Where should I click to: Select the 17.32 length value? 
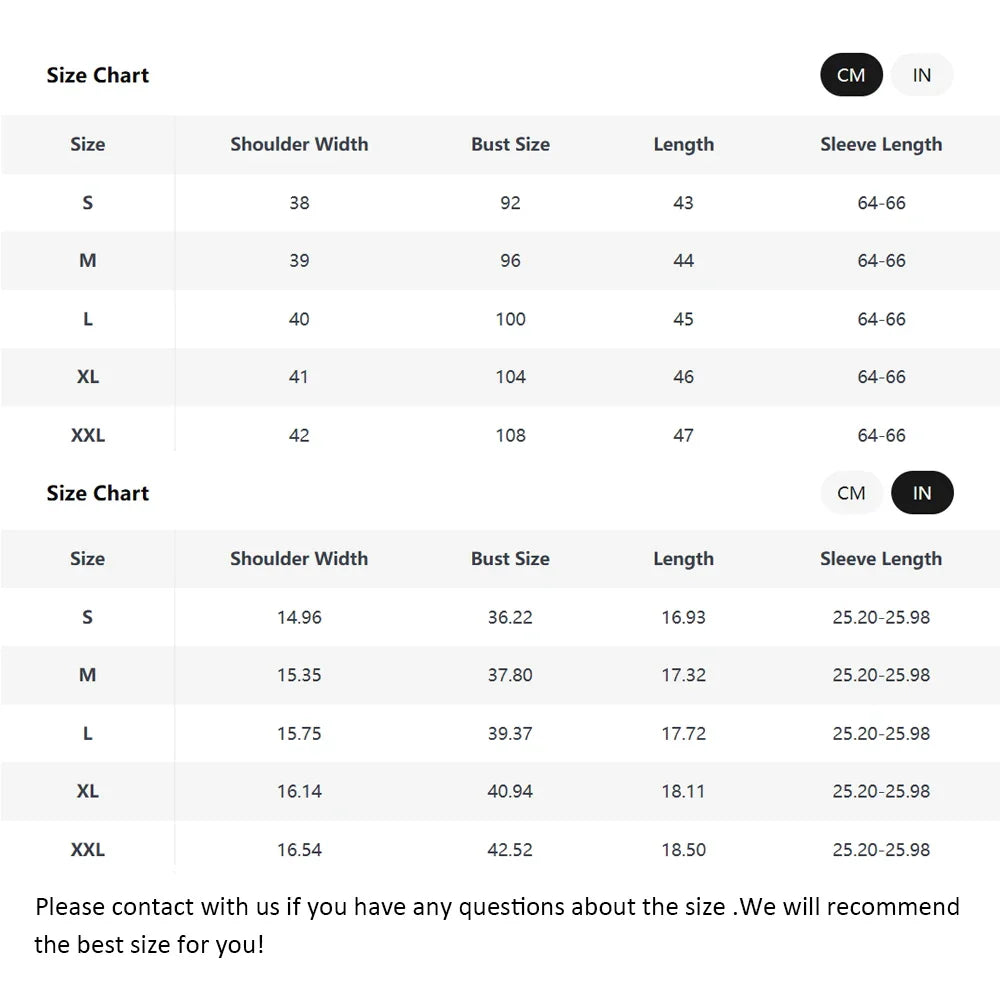point(683,675)
